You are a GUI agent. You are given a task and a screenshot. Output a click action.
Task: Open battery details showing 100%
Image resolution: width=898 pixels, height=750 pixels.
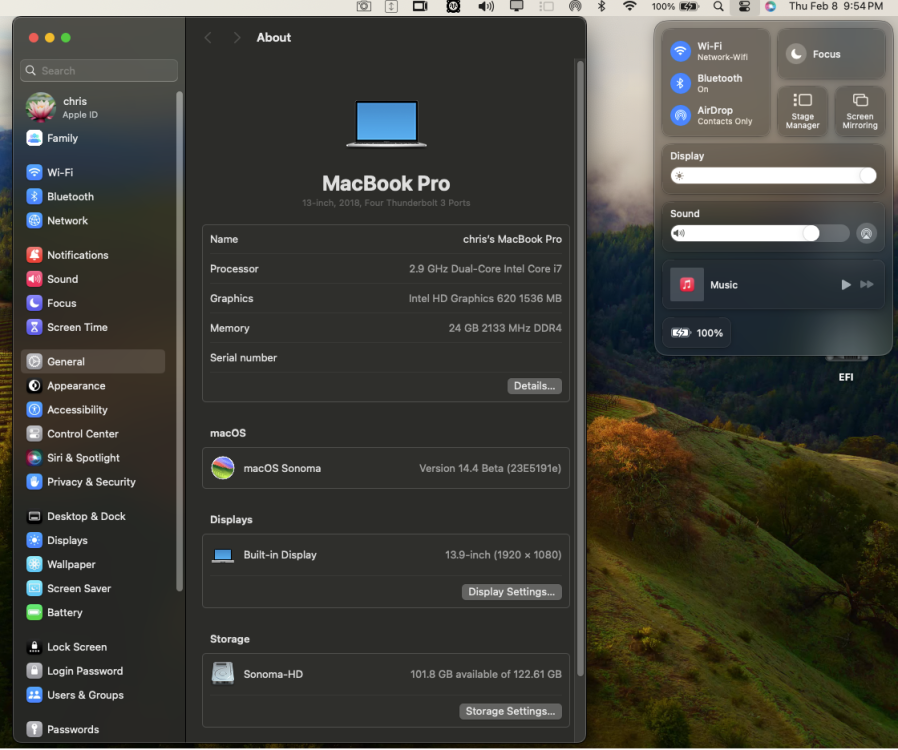[697, 333]
